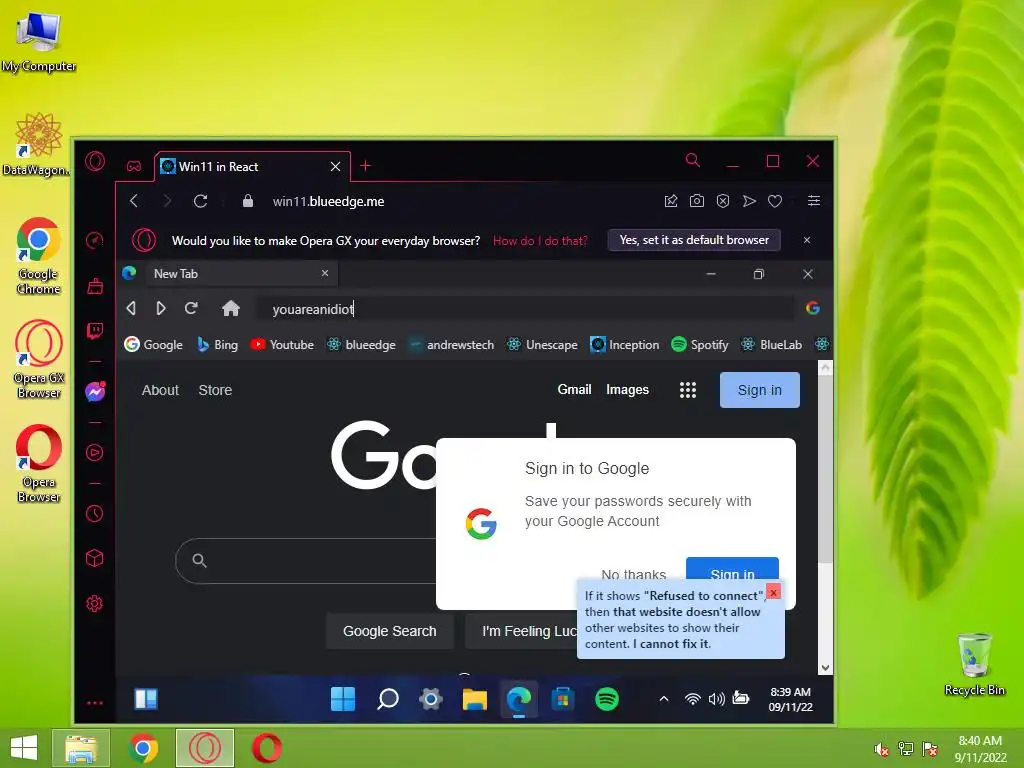Click the 'How do I do that?' link

(540, 240)
